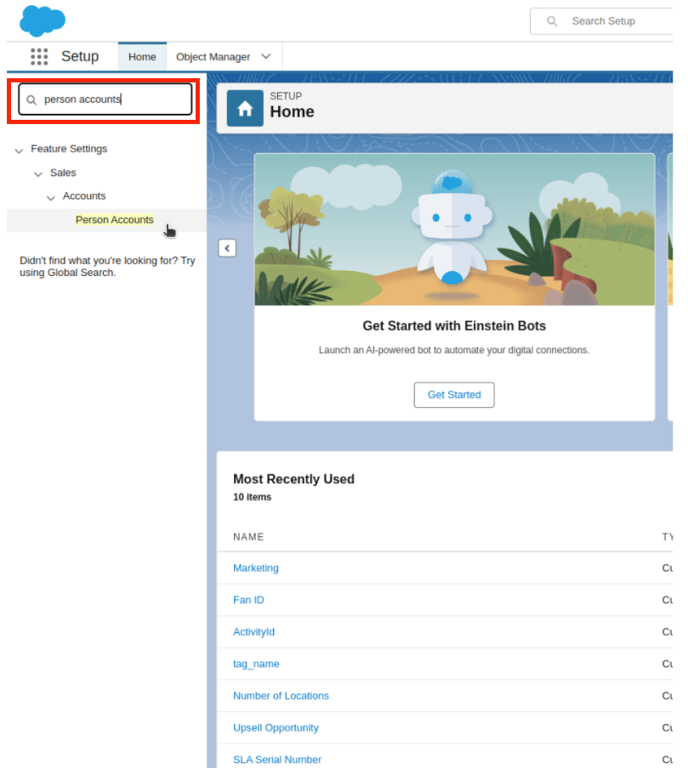Click the Most Recently Used heading
Viewport: 688px width, 768px height.
[294, 479]
